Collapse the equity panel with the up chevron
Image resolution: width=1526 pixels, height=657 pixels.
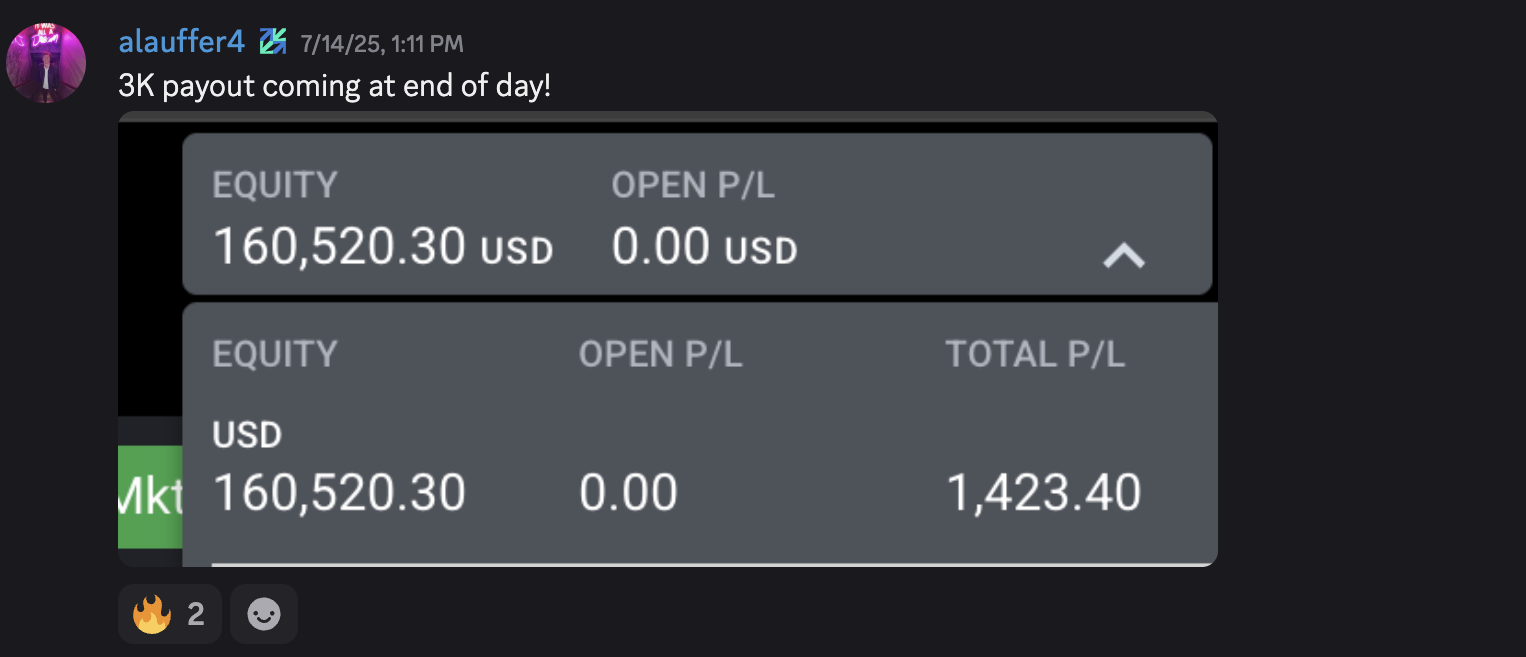coord(1123,257)
